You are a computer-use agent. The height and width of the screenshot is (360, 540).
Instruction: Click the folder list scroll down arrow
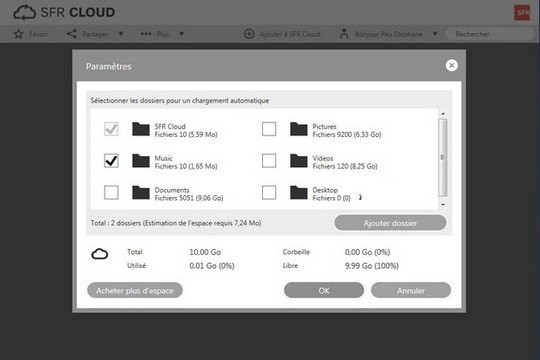[443, 204]
